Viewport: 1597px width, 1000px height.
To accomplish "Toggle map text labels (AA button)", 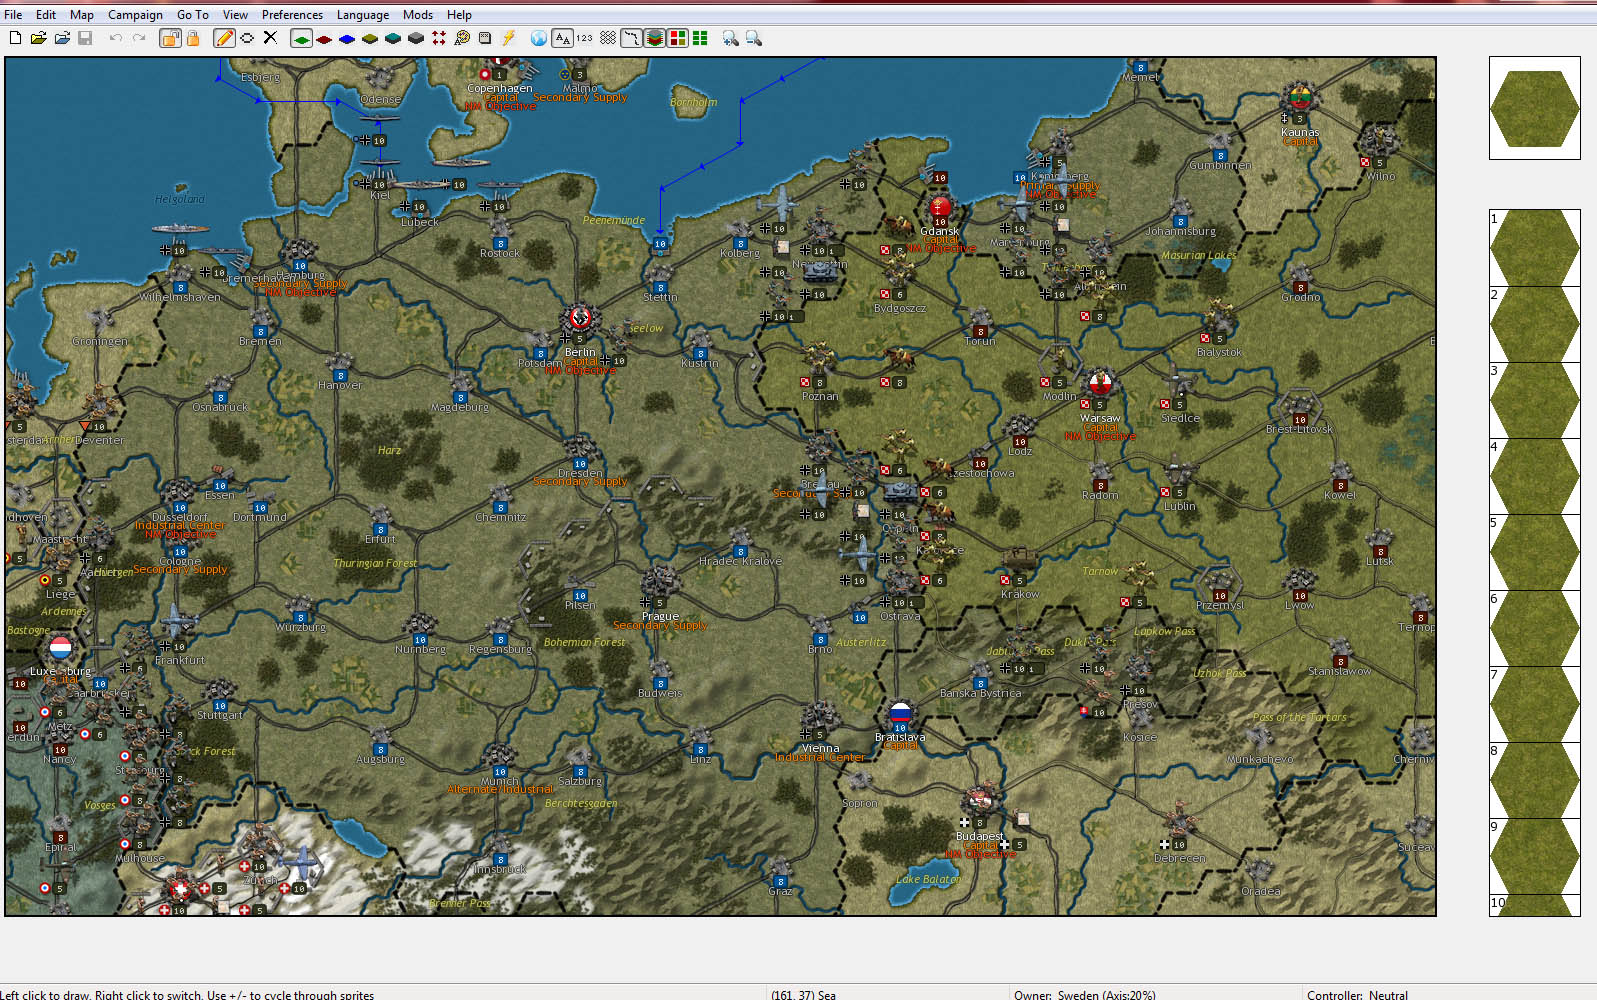I will [x=563, y=38].
